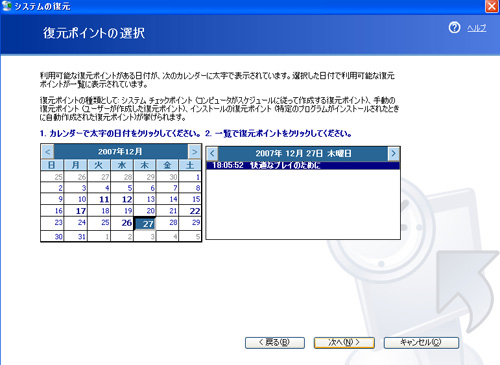
Task: Click the help question mark icon
Action: tap(454, 28)
